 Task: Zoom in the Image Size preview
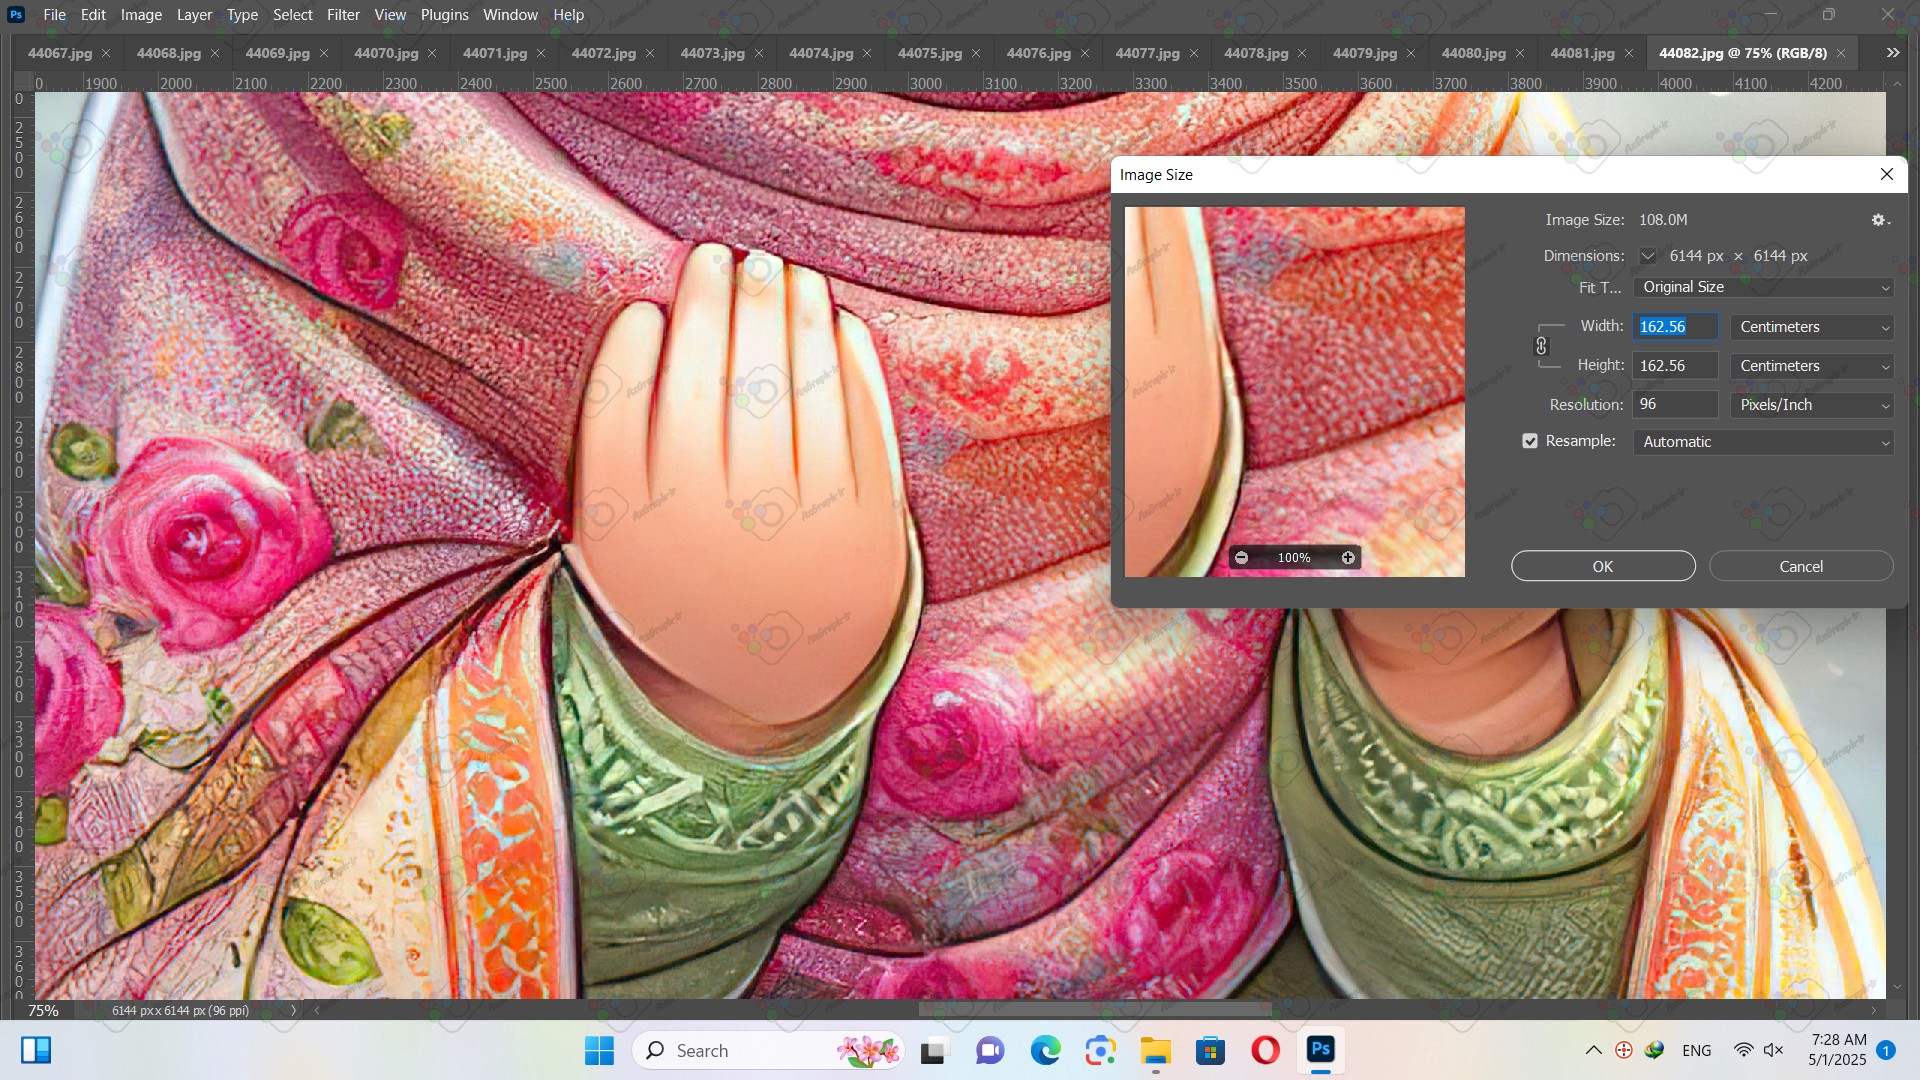click(x=1348, y=558)
